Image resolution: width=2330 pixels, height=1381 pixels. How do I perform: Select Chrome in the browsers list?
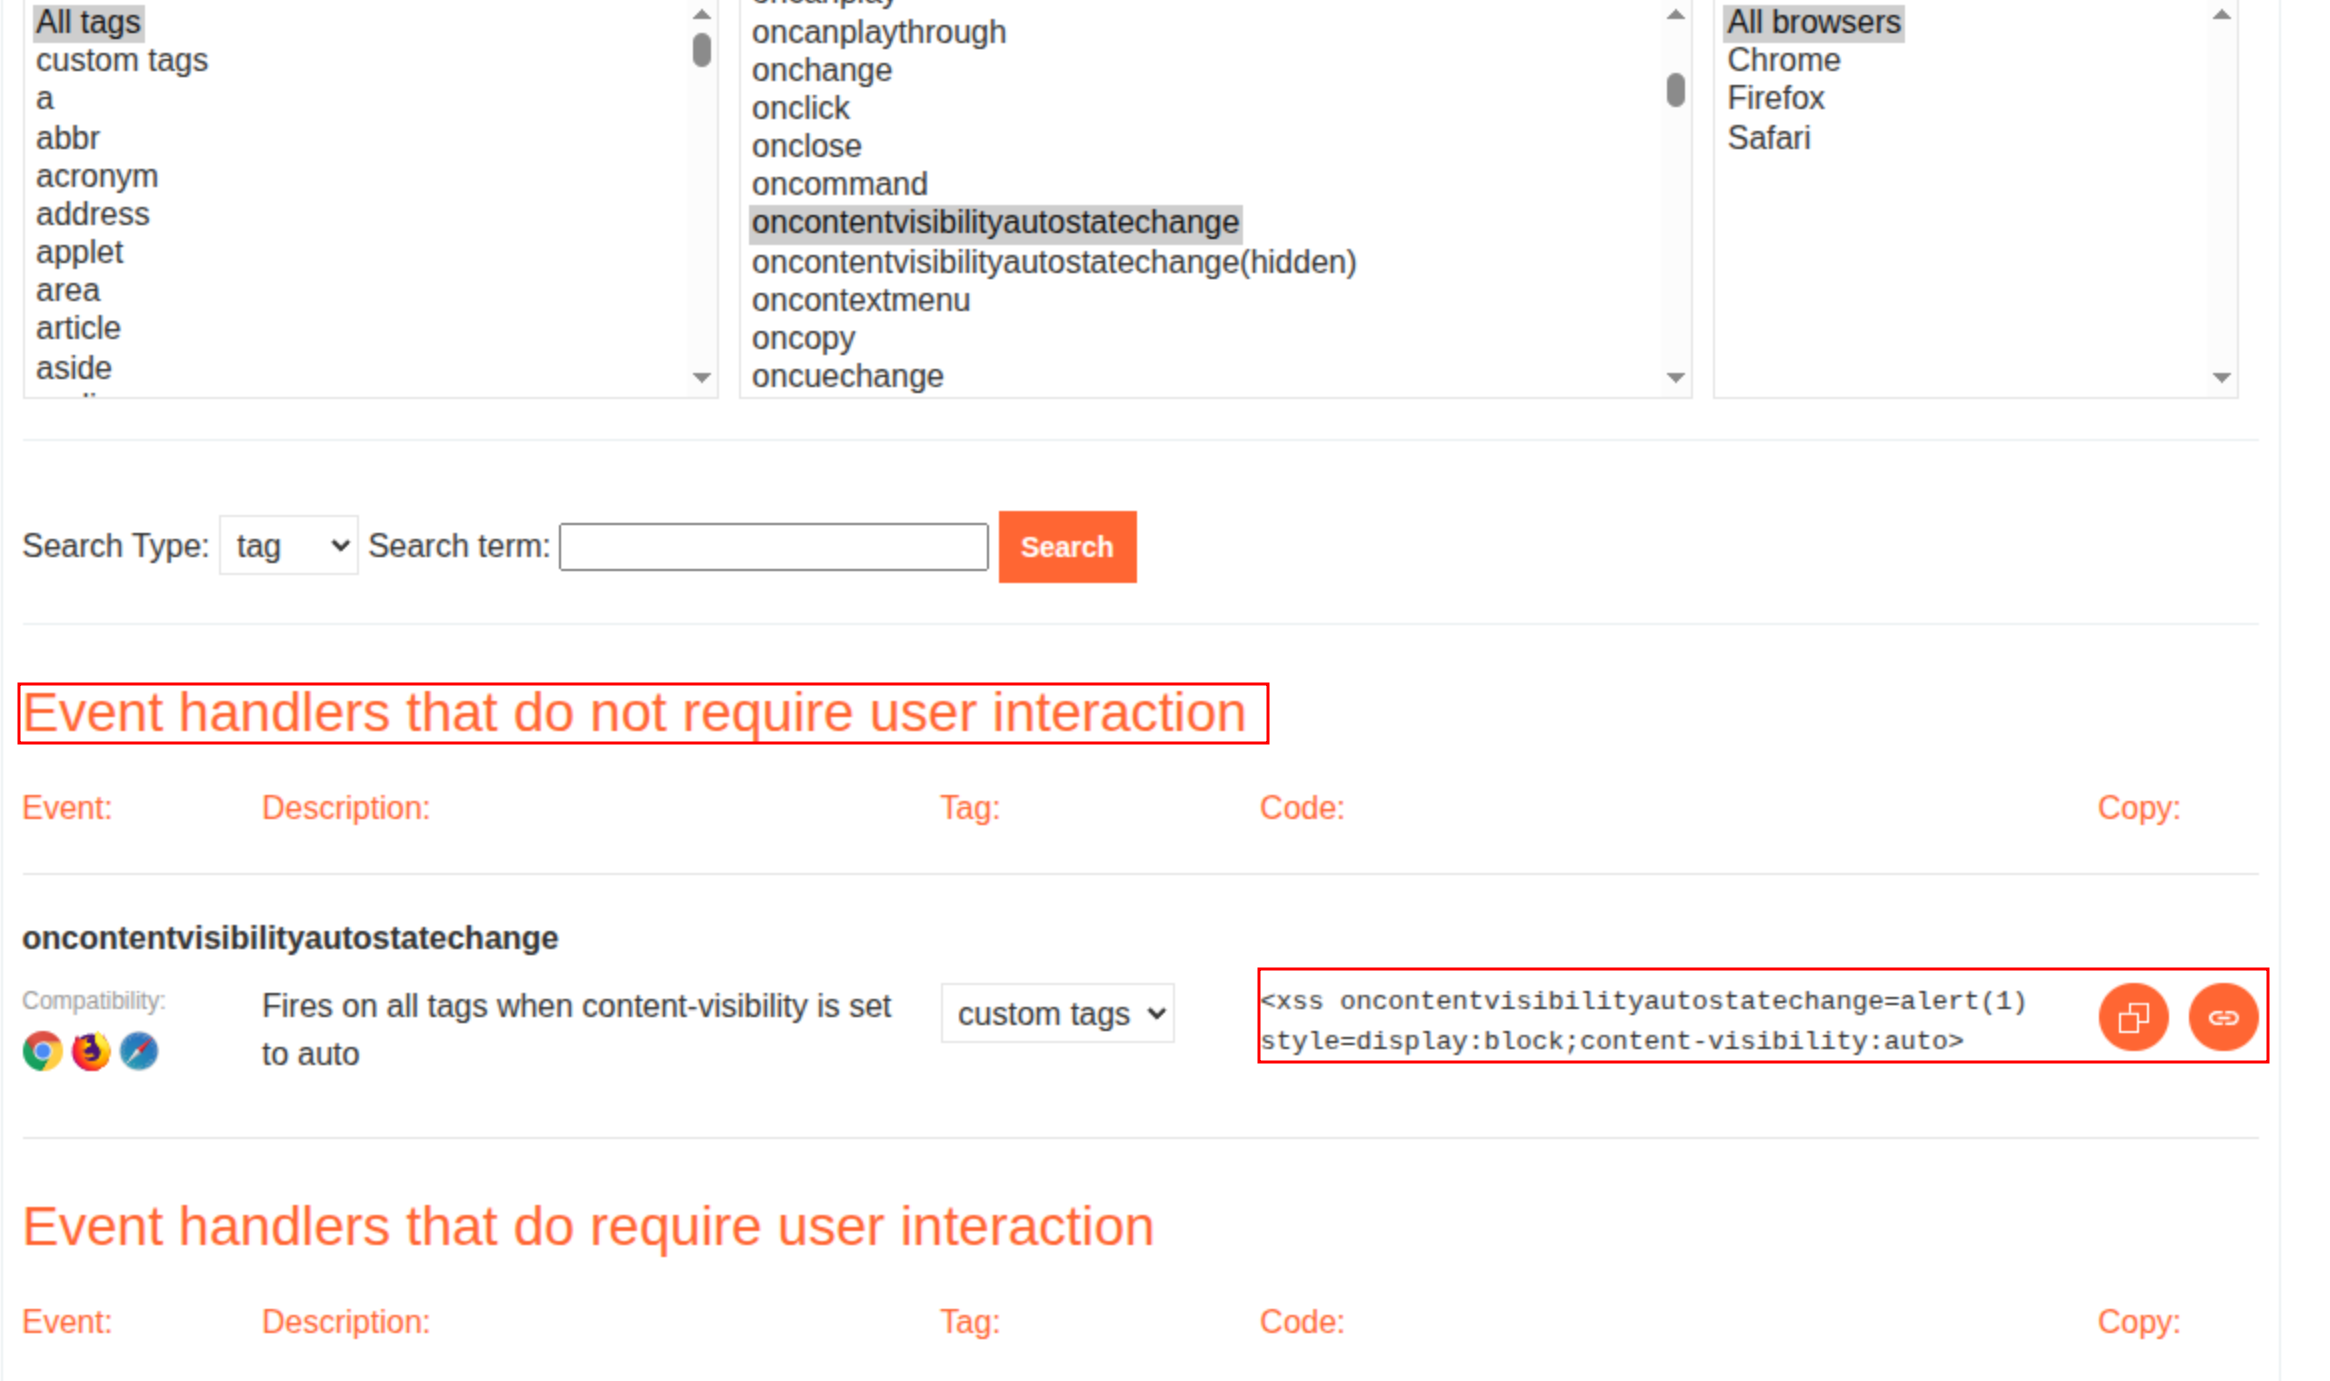(x=1784, y=59)
